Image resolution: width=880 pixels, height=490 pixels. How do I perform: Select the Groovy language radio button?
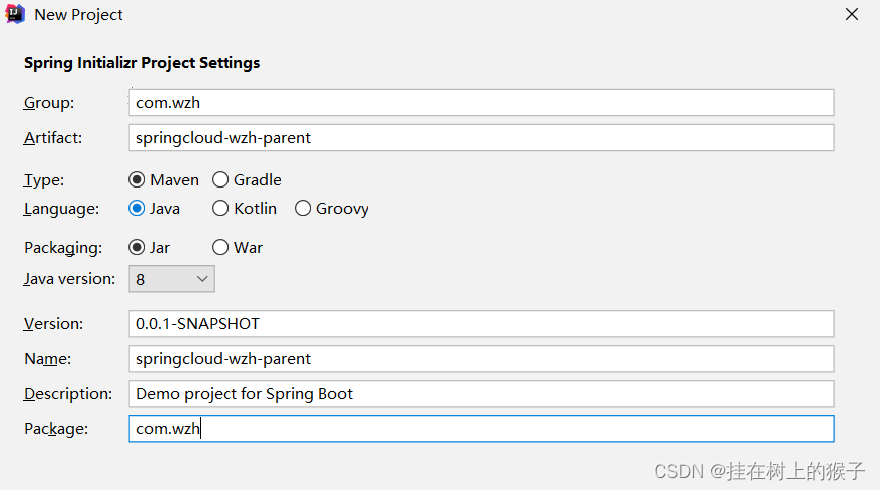302,209
